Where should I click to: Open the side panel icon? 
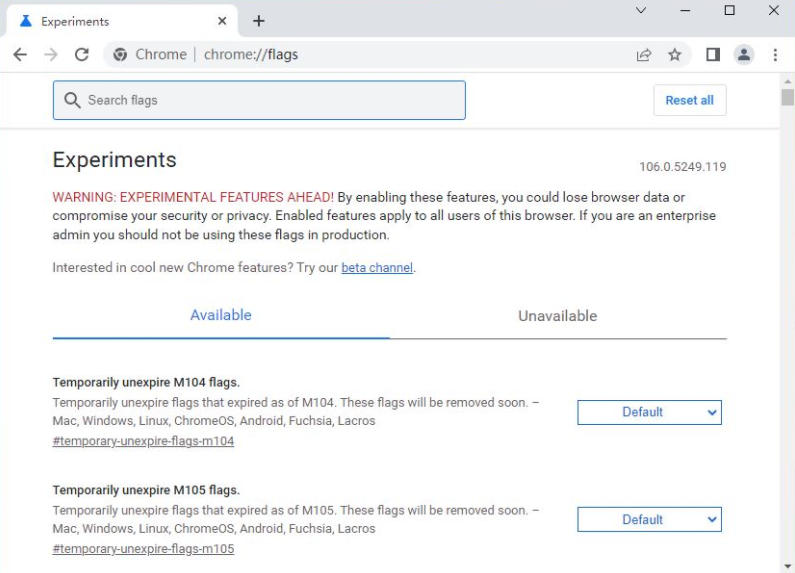pos(713,54)
